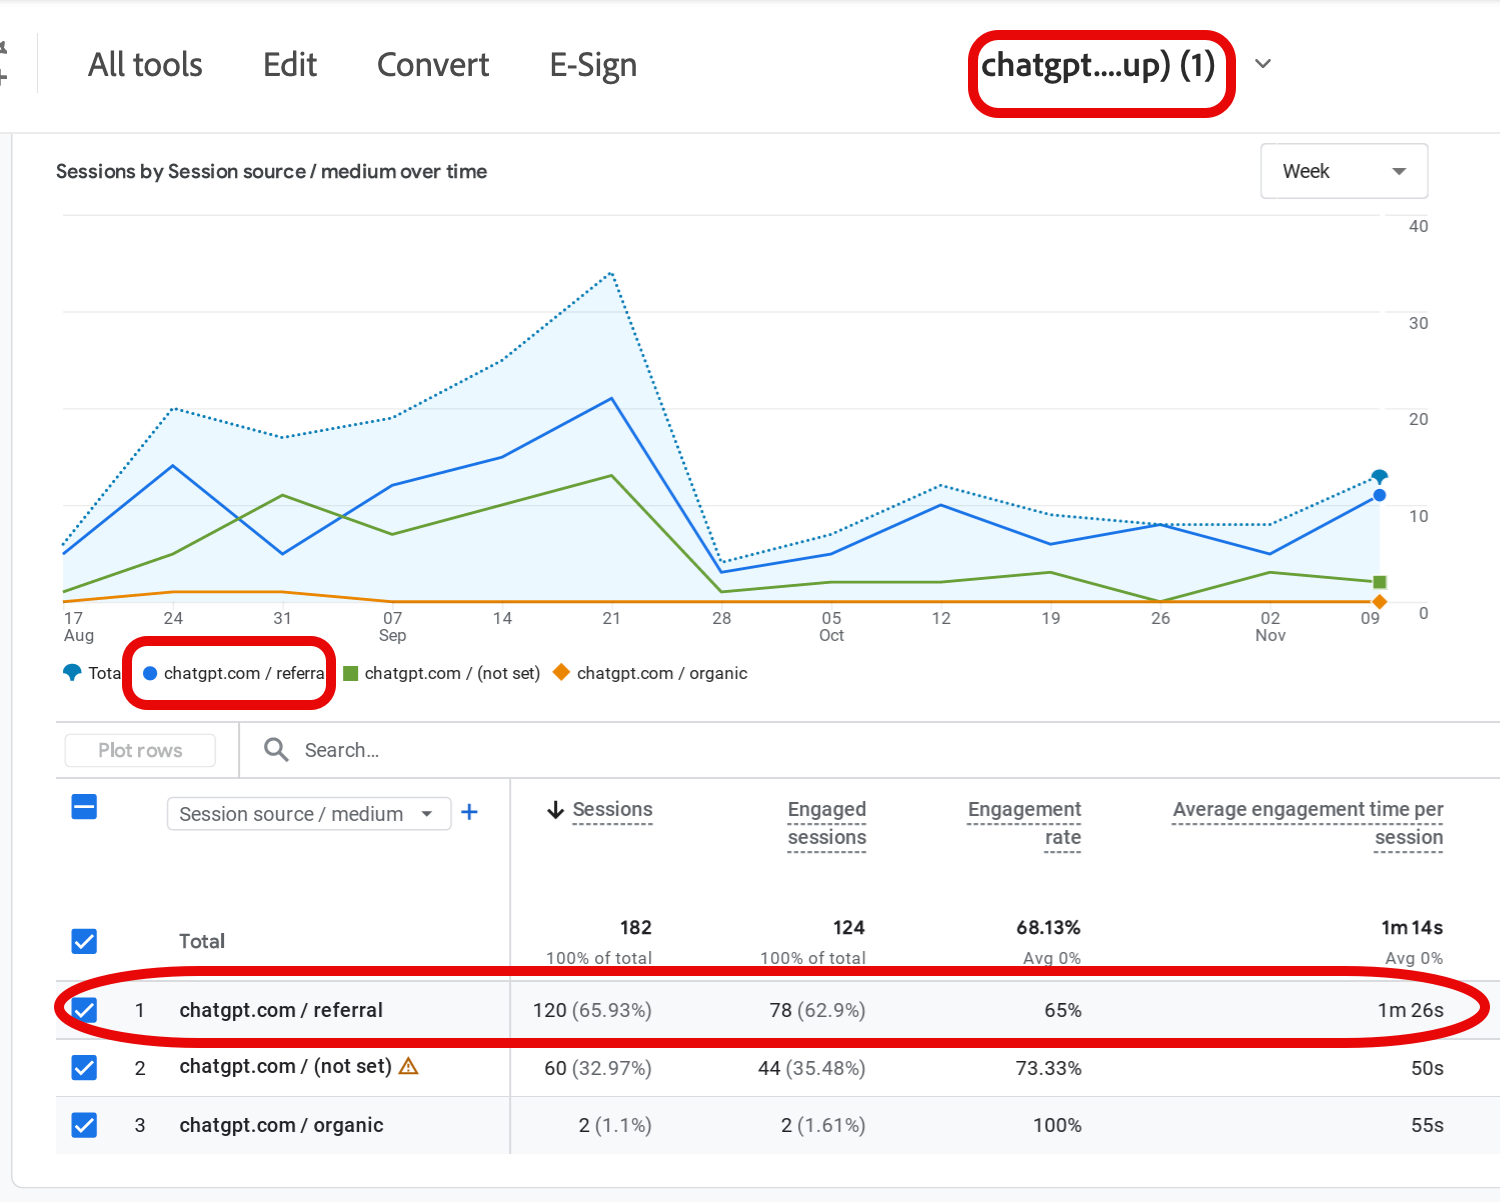The image size is (1500, 1202).
Task: Click the descending sort arrow beside Sessions
Action: pos(556,810)
